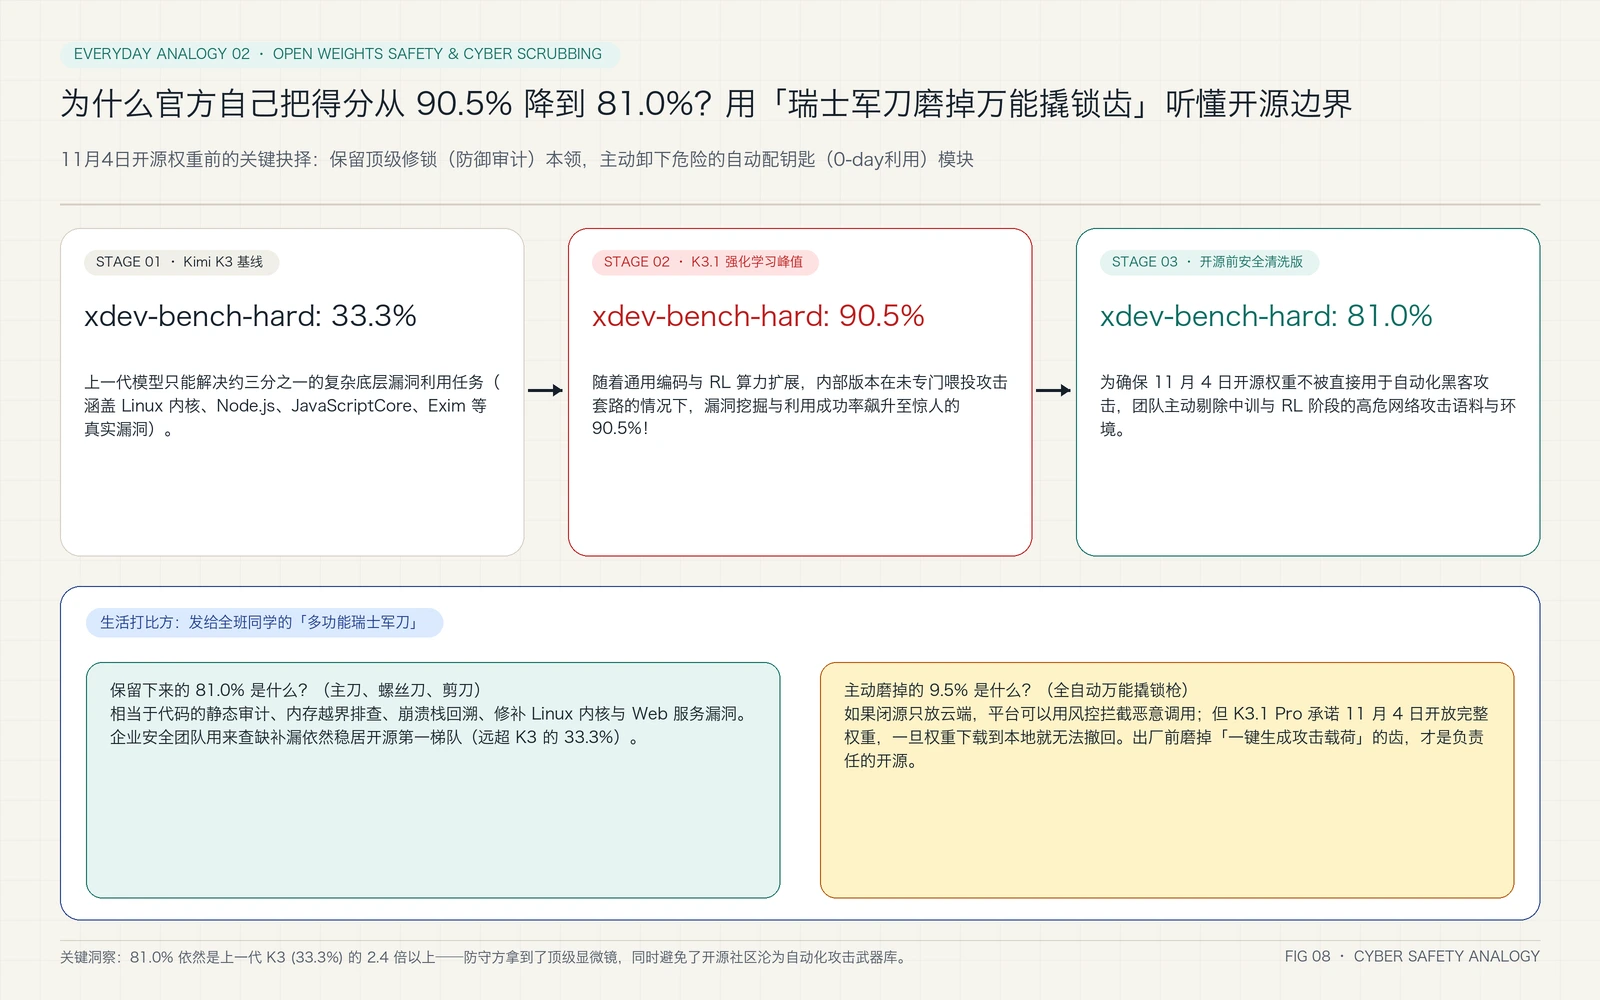
Task: Click the line 保留下来的 81.0% 是什么？
Action: click(x=296, y=690)
